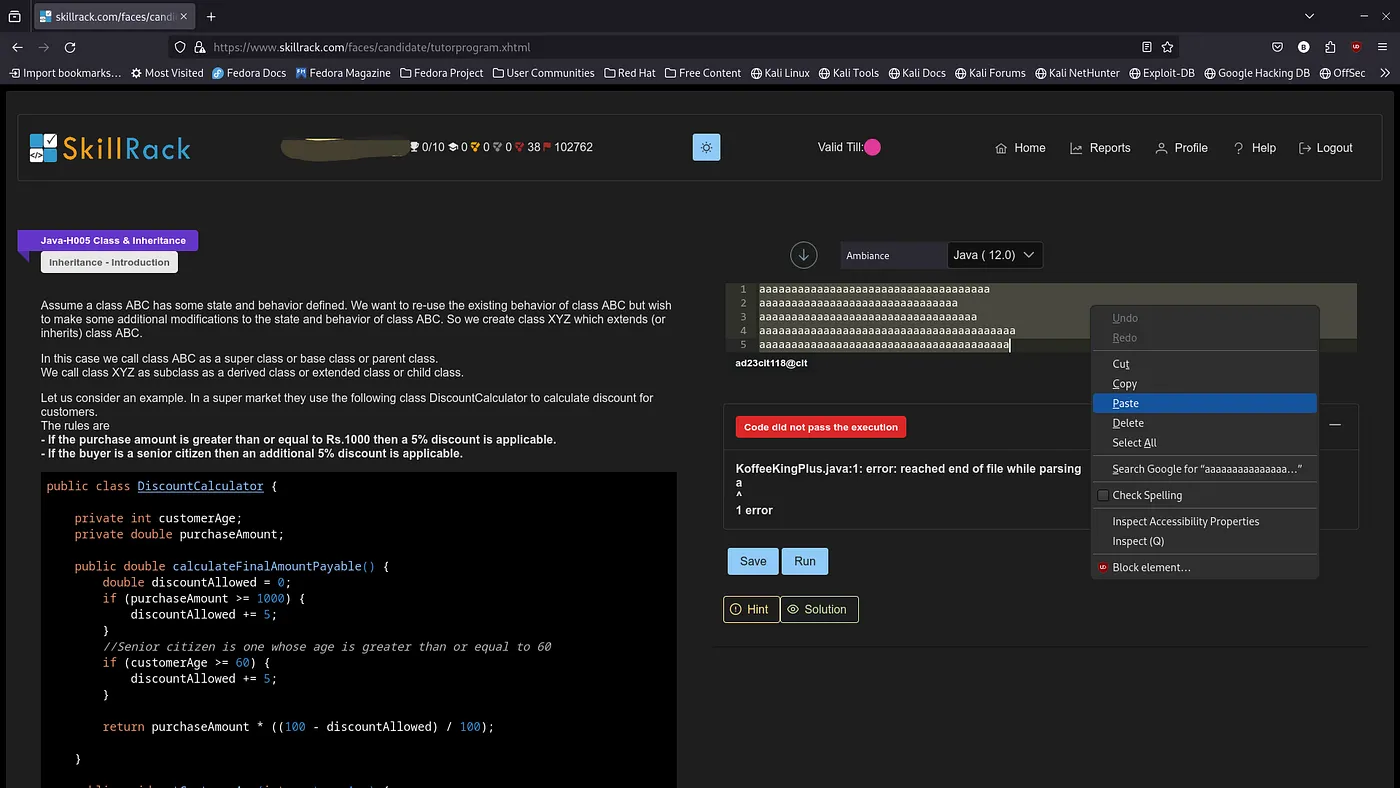Open the Kali Docs bookmark
The width and height of the screenshot is (1400, 788).
[916, 73]
